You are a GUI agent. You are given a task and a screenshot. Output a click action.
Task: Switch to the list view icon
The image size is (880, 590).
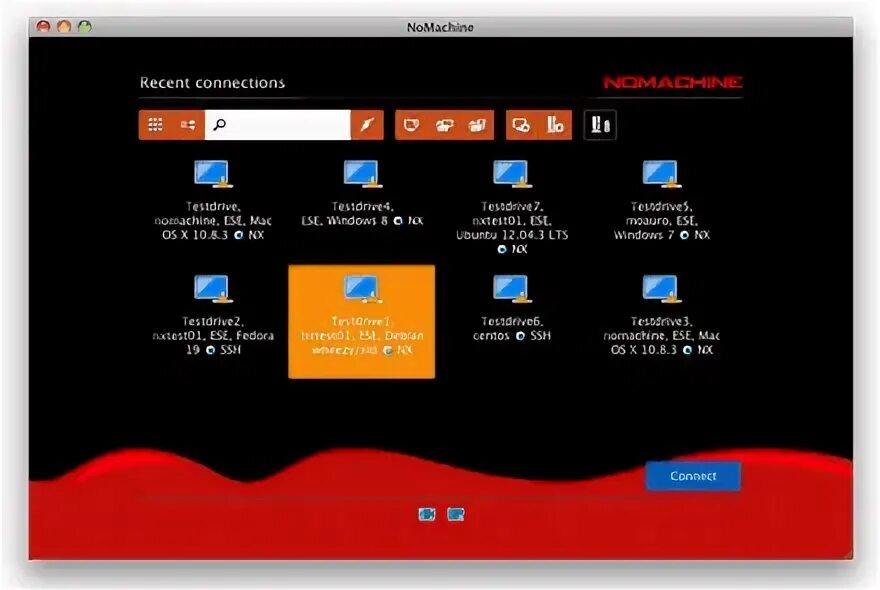pyautogui.click(x=188, y=125)
